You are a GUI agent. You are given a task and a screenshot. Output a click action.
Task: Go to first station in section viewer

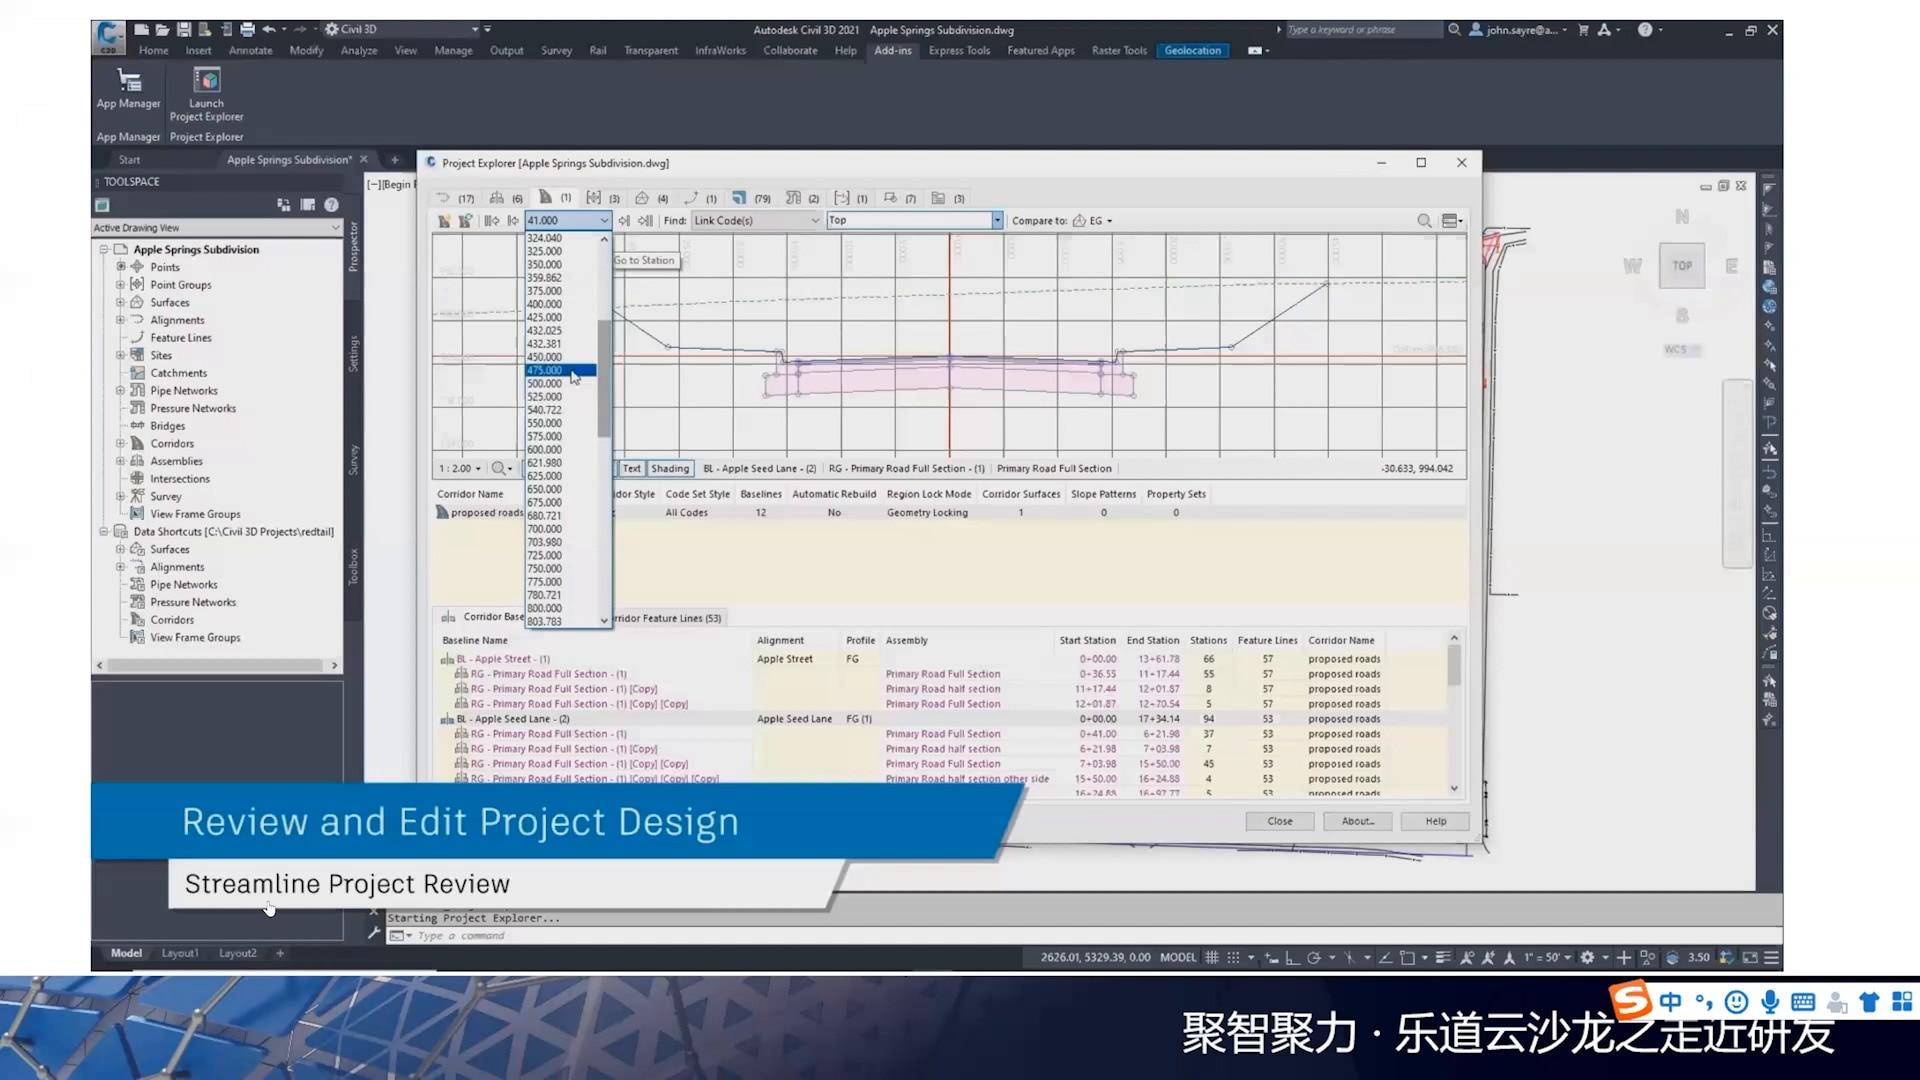(x=491, y=220)
